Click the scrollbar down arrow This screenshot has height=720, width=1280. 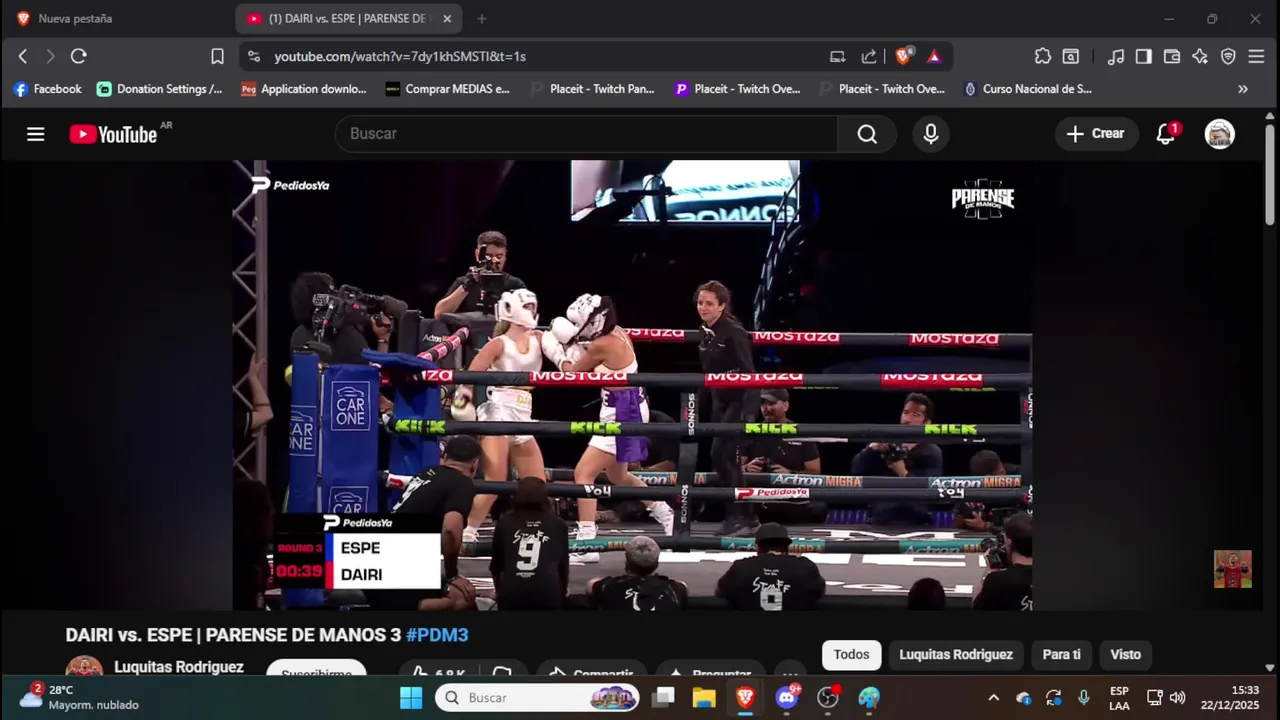pyautogui.click(x=1270, y=667)
